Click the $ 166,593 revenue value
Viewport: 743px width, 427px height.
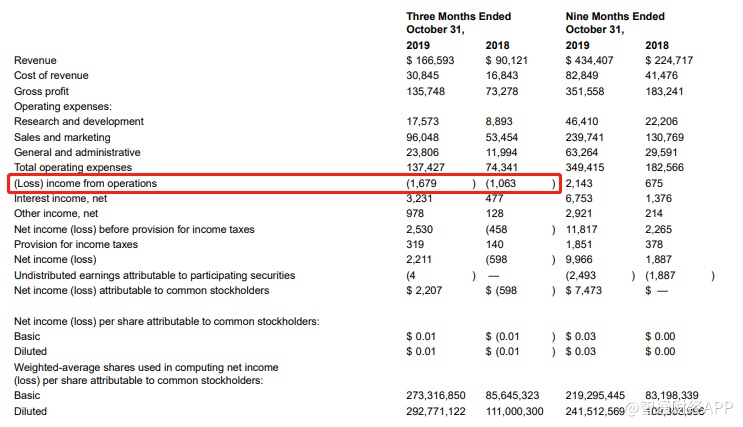[431, 61]
